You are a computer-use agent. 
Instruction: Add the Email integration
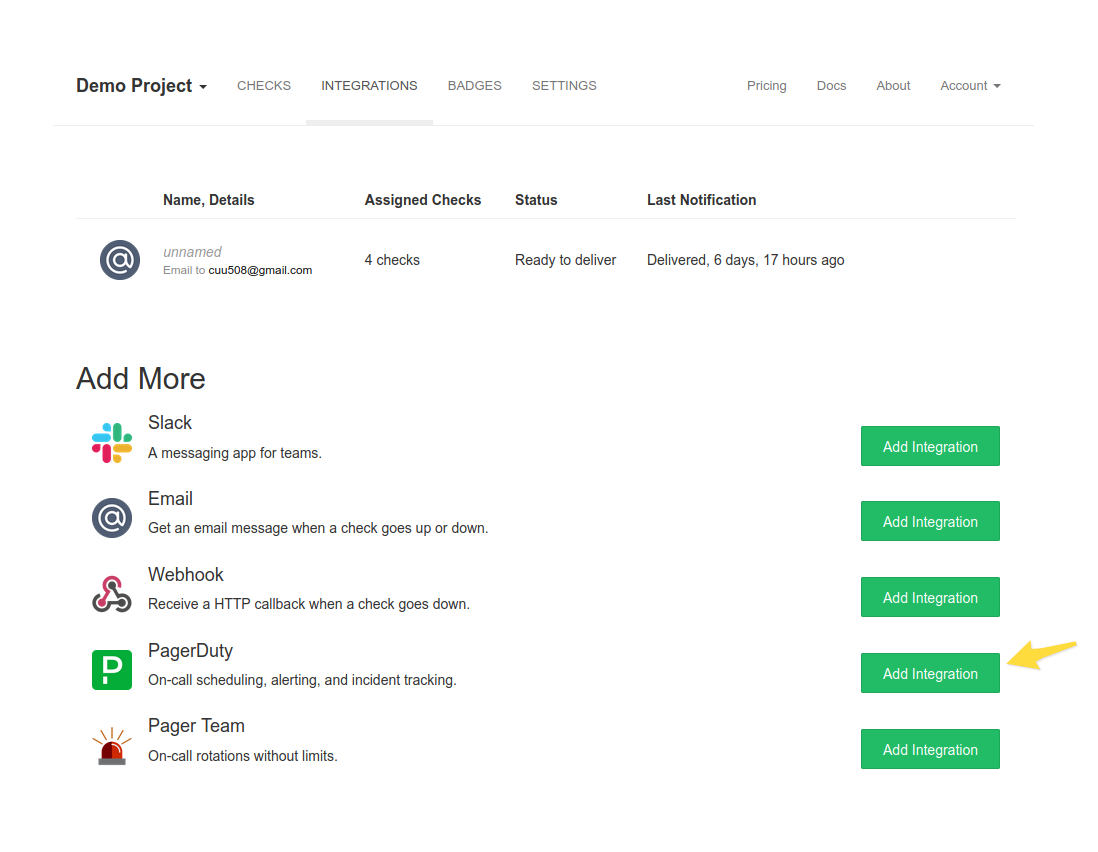click(x=930, y=521)
